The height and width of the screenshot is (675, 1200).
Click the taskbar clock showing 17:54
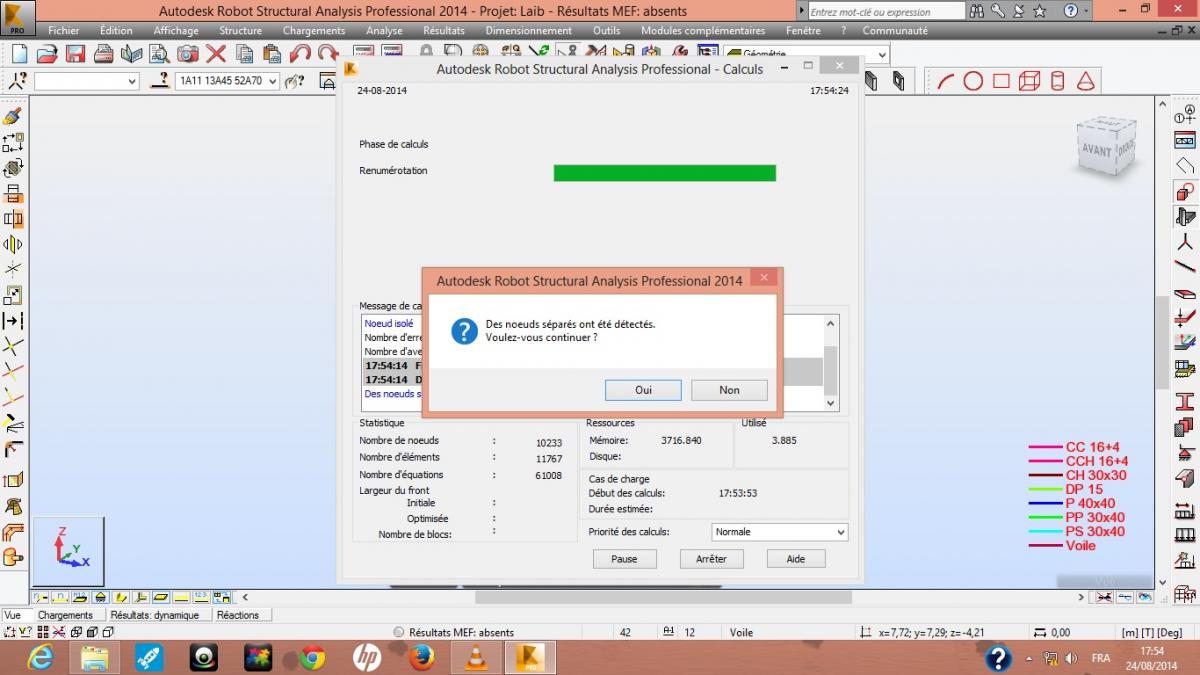coord(1152,651)
